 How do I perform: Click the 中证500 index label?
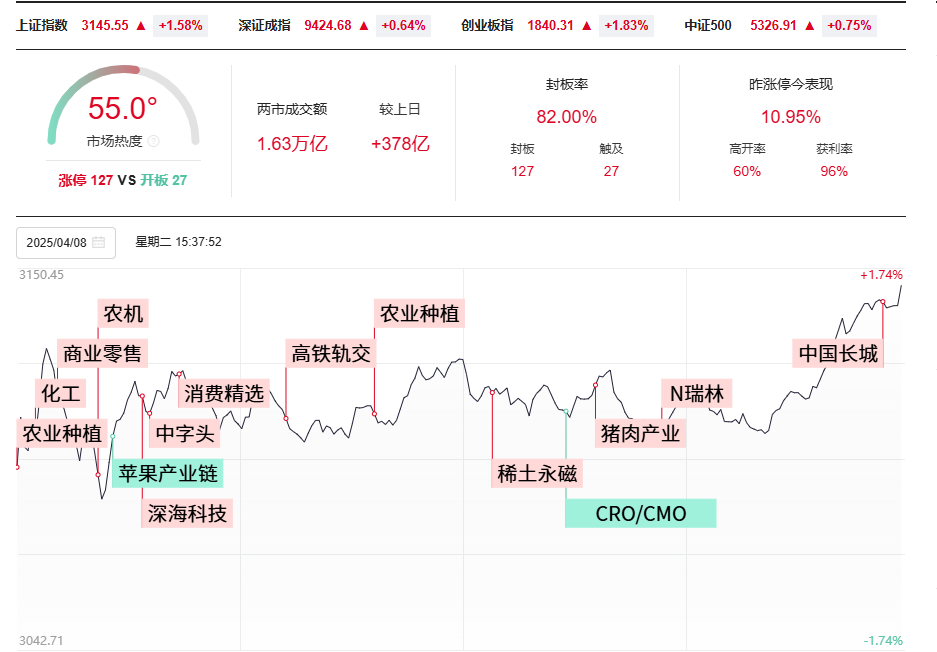[708, 25]
